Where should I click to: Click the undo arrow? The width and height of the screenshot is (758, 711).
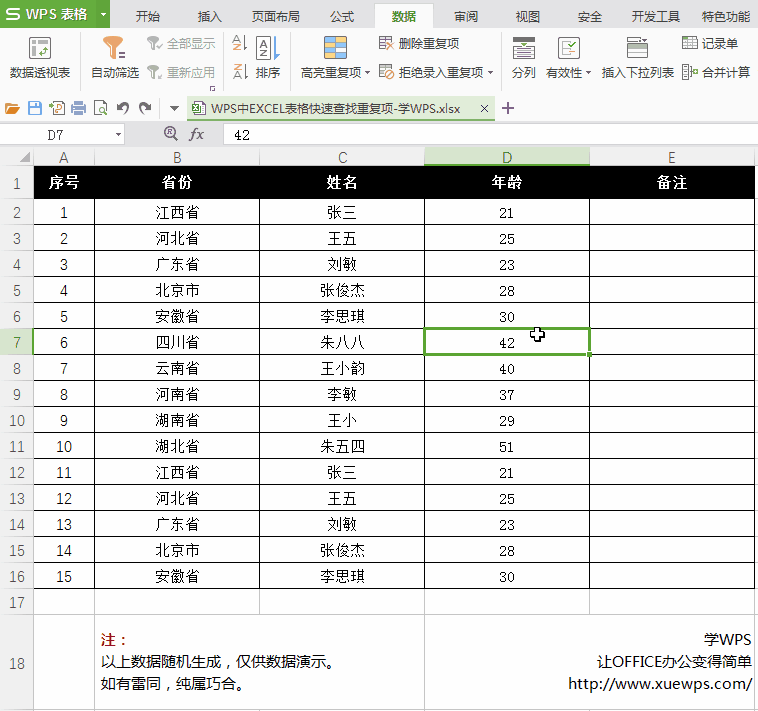click(123, 108)
